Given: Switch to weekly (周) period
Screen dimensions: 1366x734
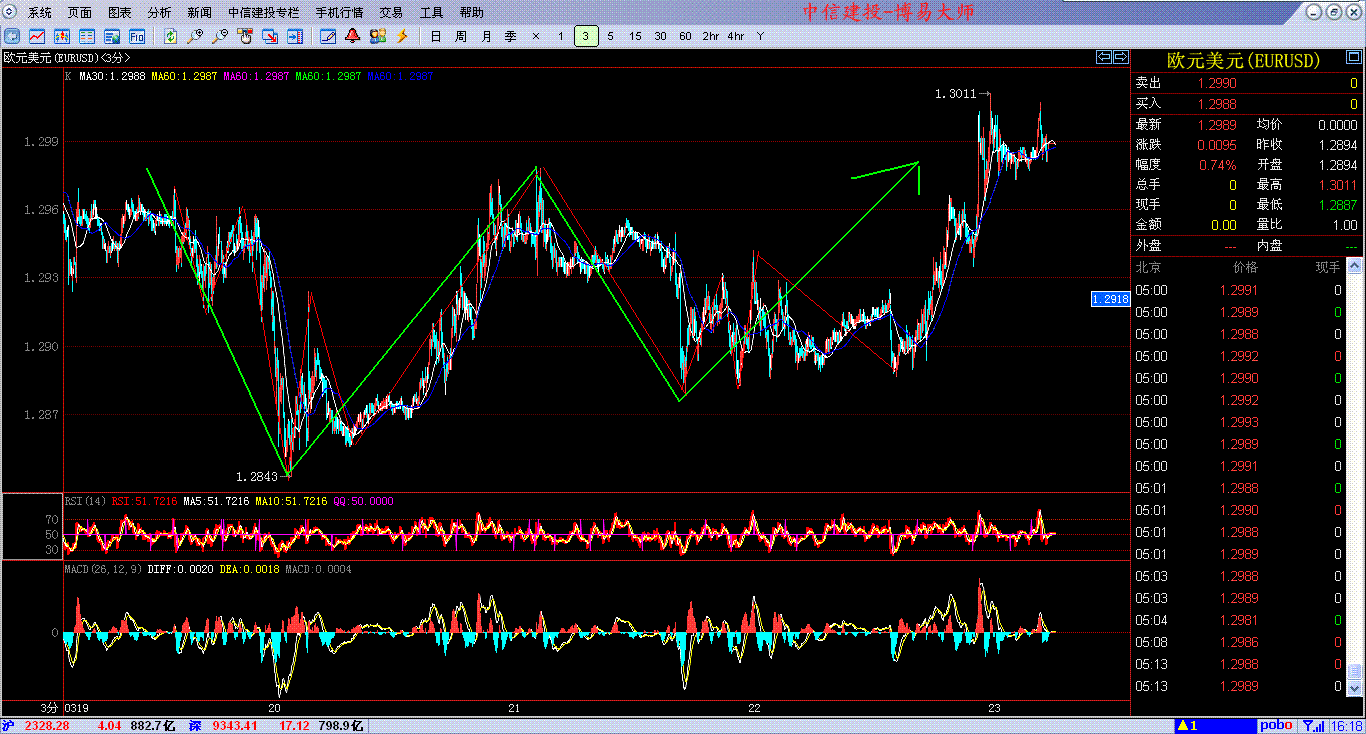Looking at the screenshot, I should [460, 36].
